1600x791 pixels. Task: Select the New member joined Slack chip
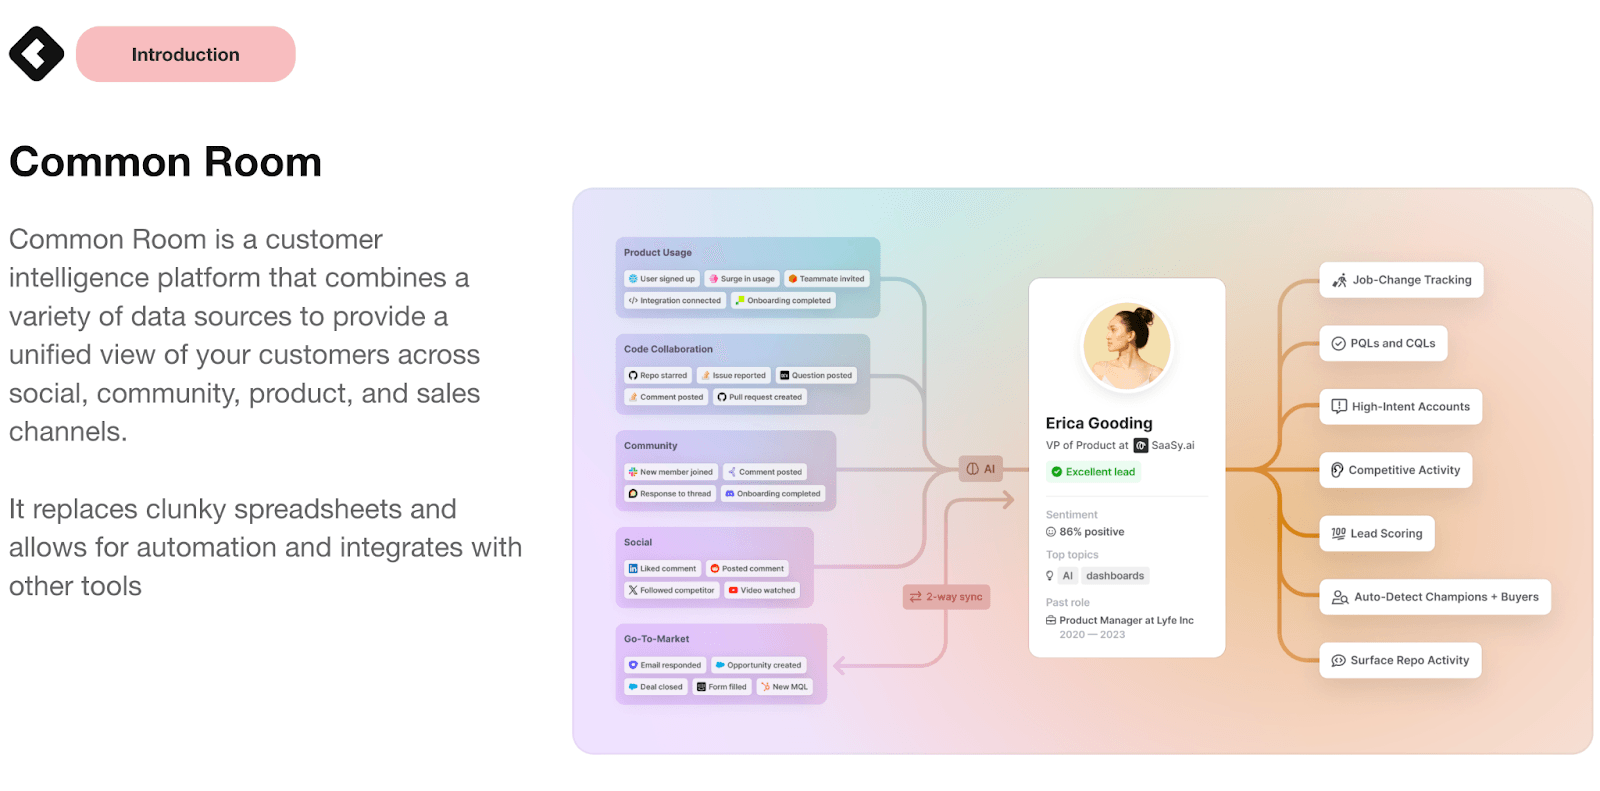coord(670,472)
